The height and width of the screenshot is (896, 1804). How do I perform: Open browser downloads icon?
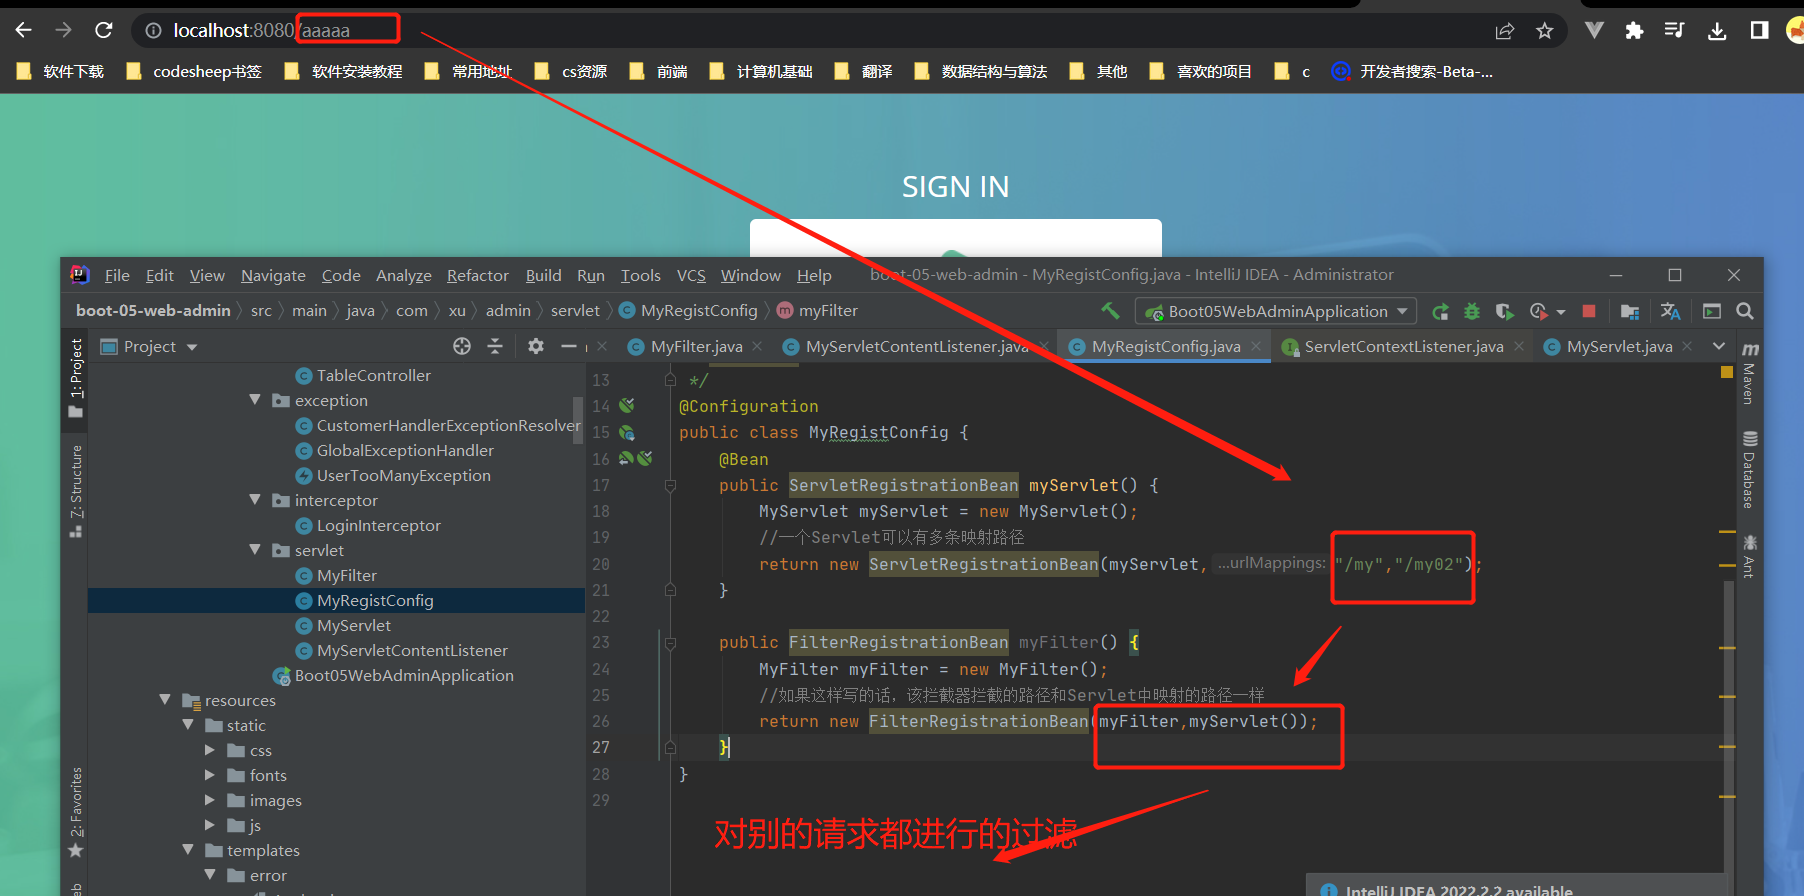(x=1717, y=31)
